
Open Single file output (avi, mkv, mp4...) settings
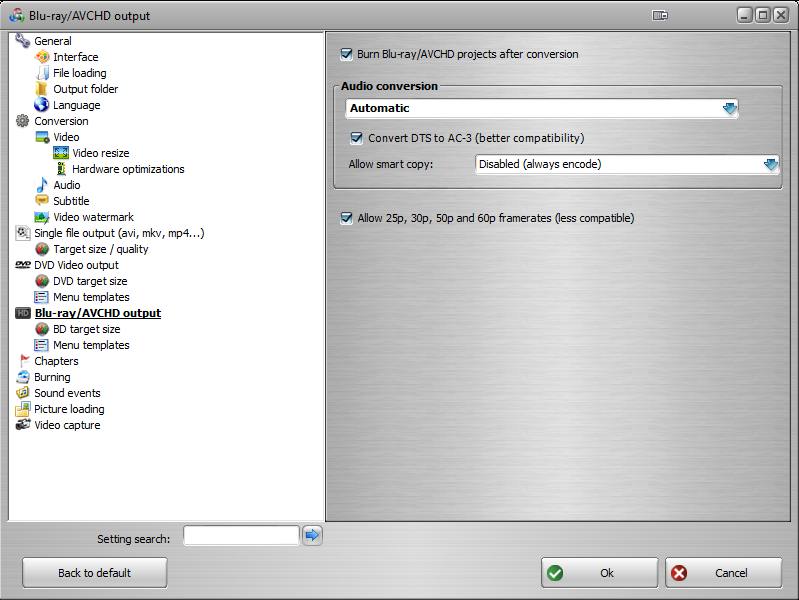(119, 233)
